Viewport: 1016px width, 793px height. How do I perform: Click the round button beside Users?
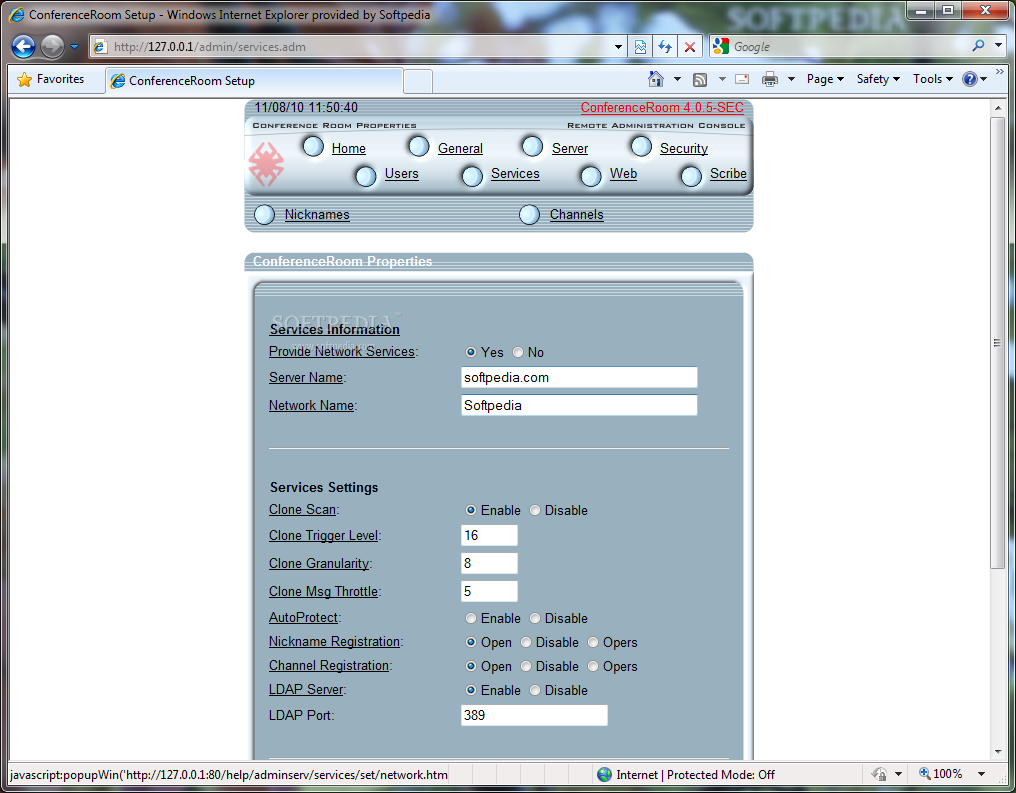coord(366,176)
